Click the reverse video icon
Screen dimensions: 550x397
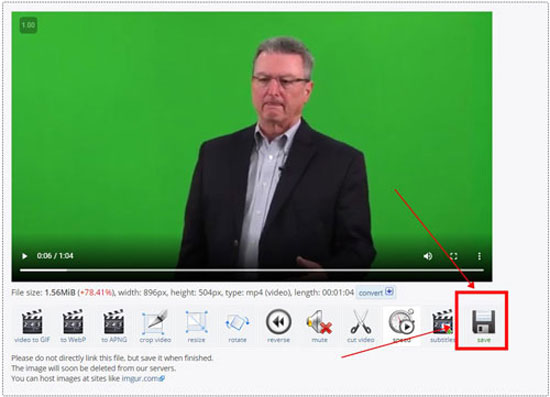(278, 325)
